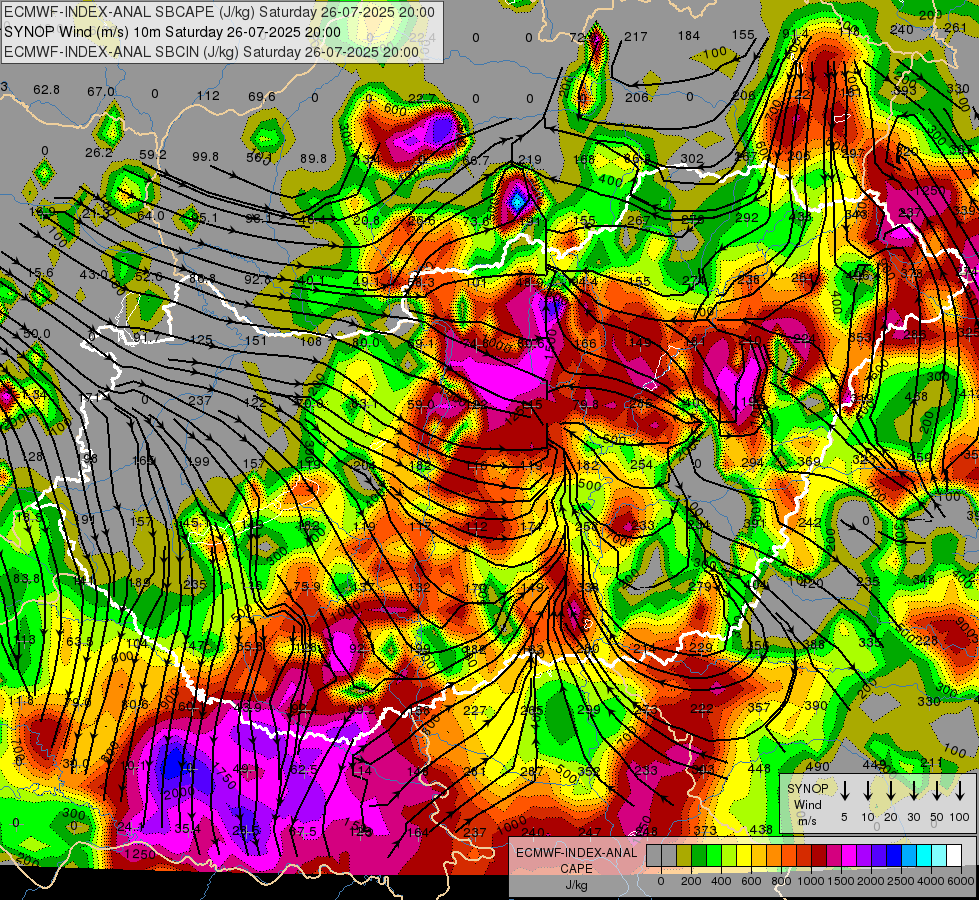Click station value 26.2 on the map
The width and height of the screenshot is (979, 900).
99,152
